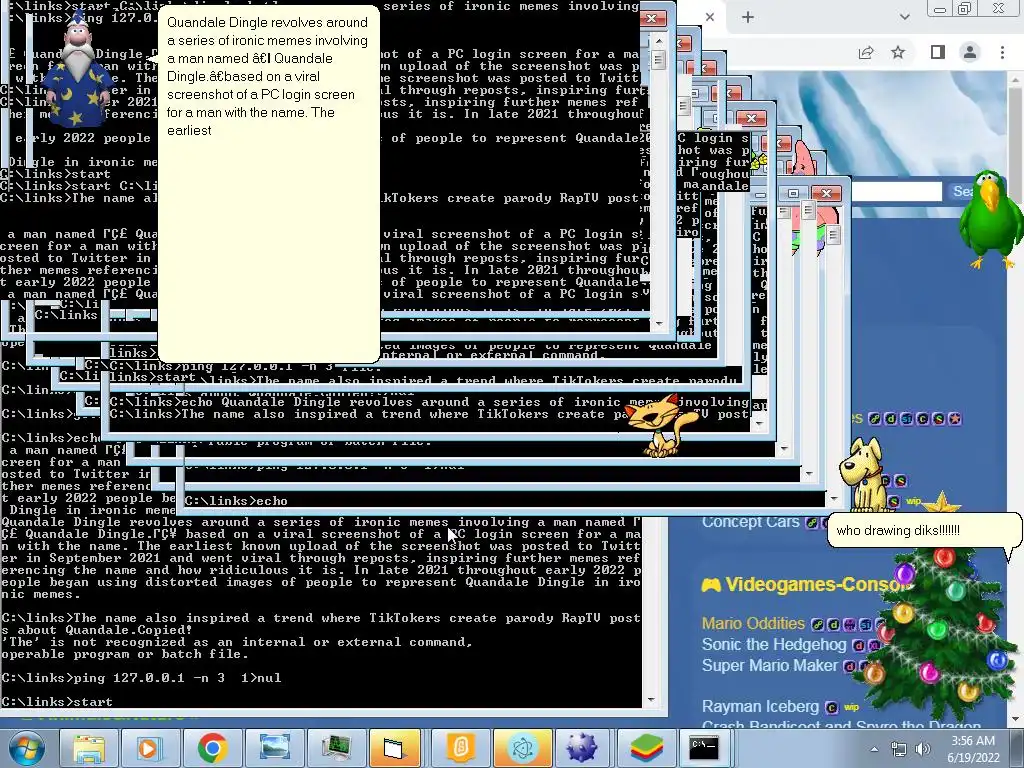1024x768 pixels.
Task: Open the green-screen monitor taskbar icon
Action: click(x=336, y=748)
